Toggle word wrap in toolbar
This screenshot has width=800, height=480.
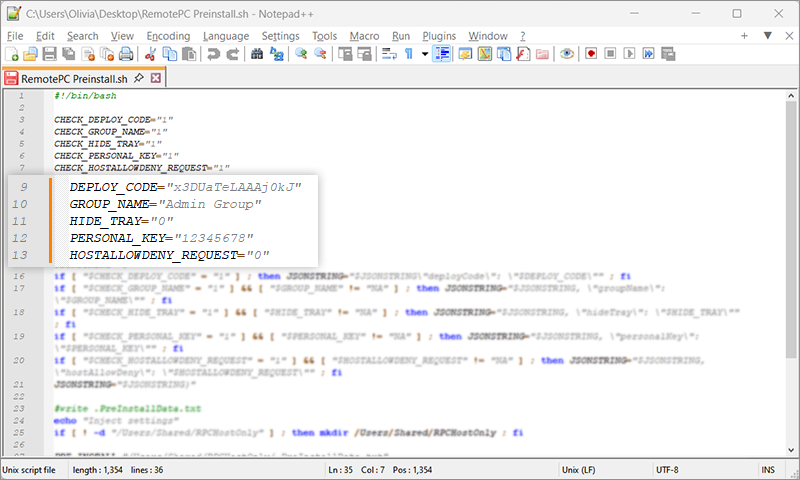tap(389, 54)
